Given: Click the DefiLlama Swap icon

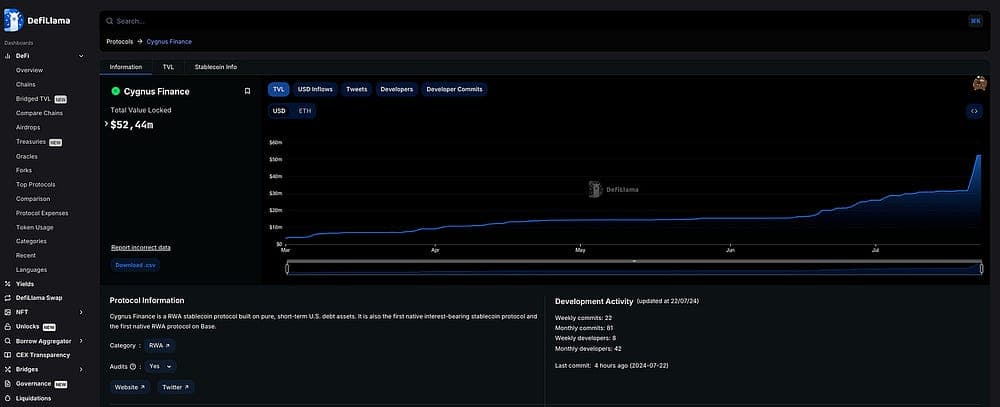Looking at the screenshot, I should pos(8,298).
